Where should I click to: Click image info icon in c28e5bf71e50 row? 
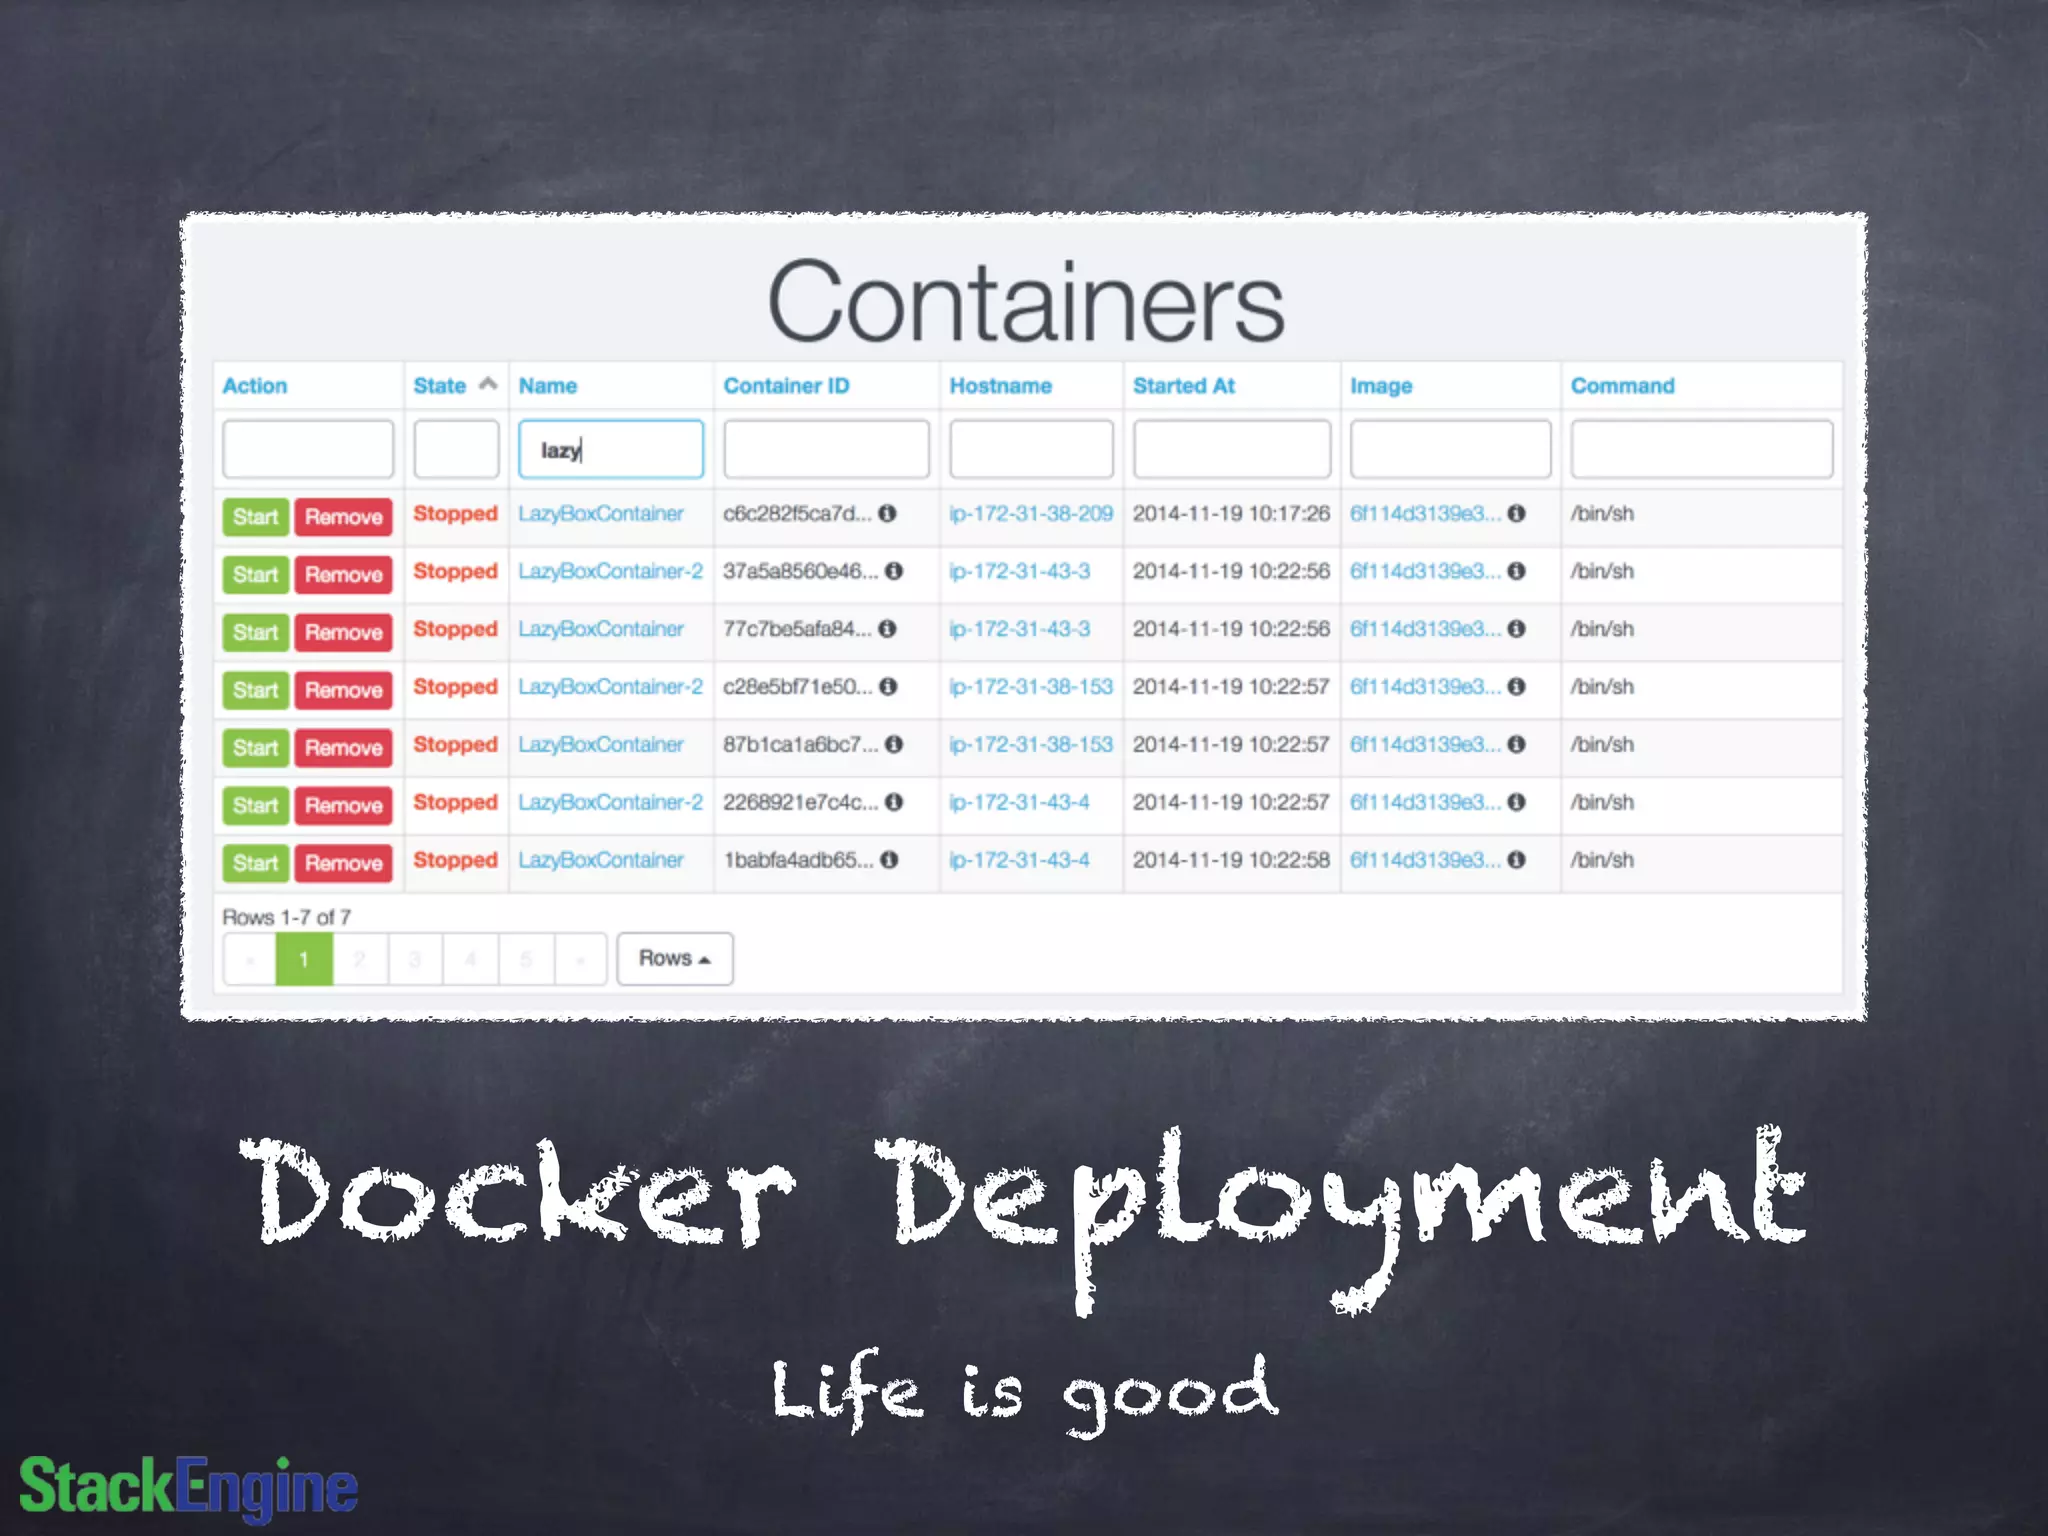(1516, 687)
